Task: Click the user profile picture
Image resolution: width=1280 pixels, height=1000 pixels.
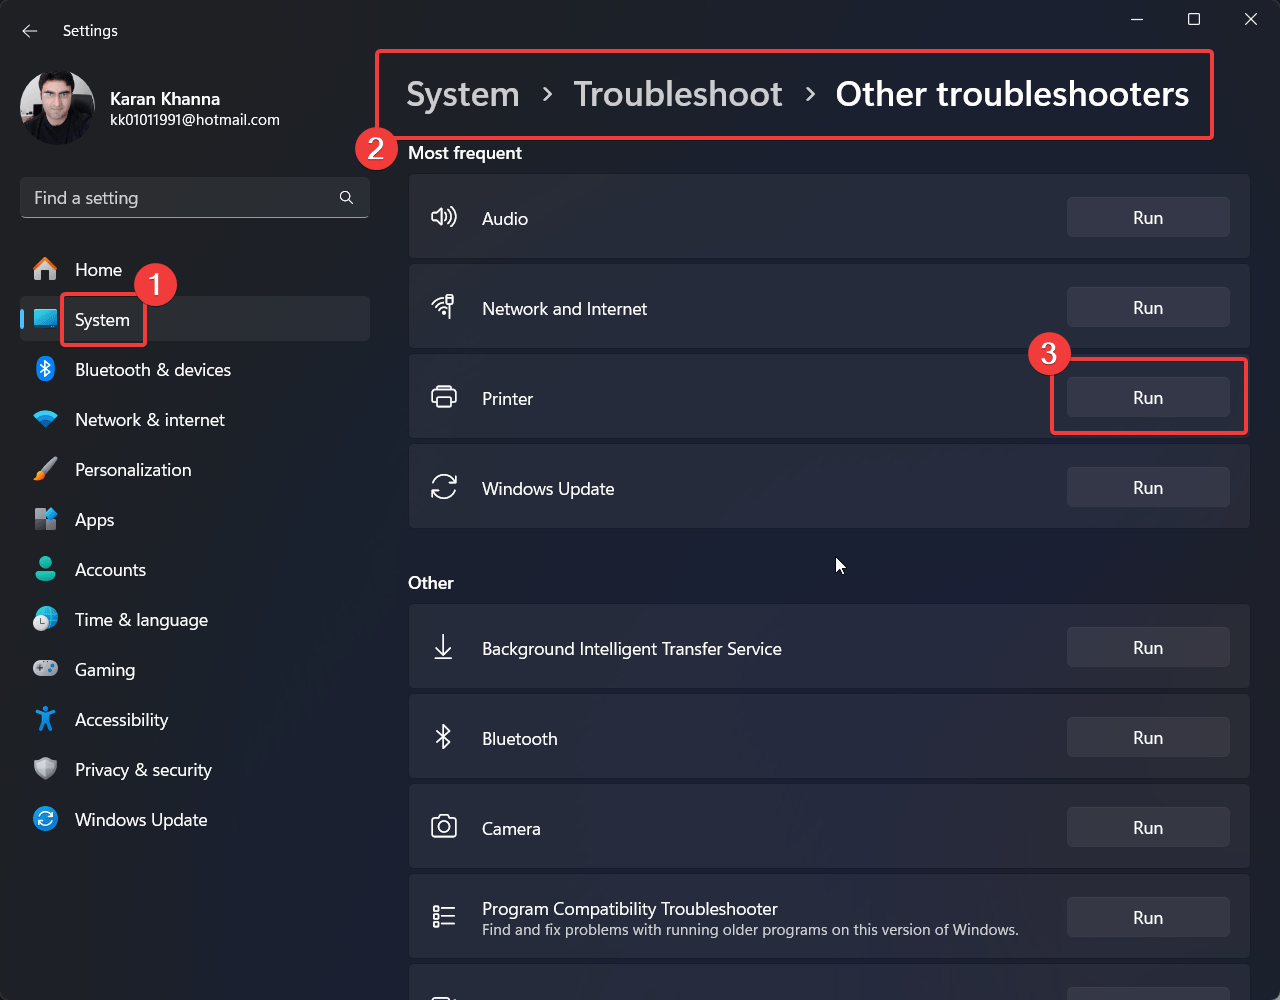Action: pyautogui.click(x=57, y=108)
